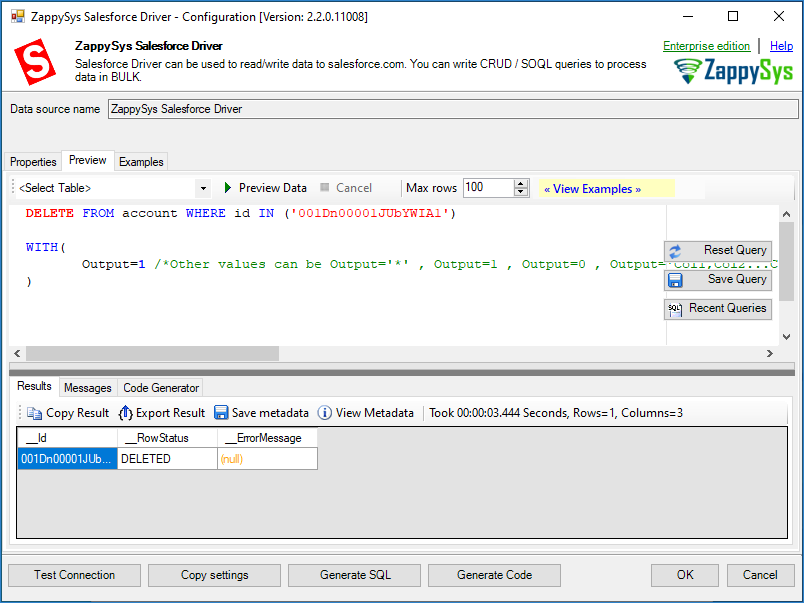Viewport: 804px width, 603px height.
Task: Click the Save metadata disk icon
Action: 221,413
